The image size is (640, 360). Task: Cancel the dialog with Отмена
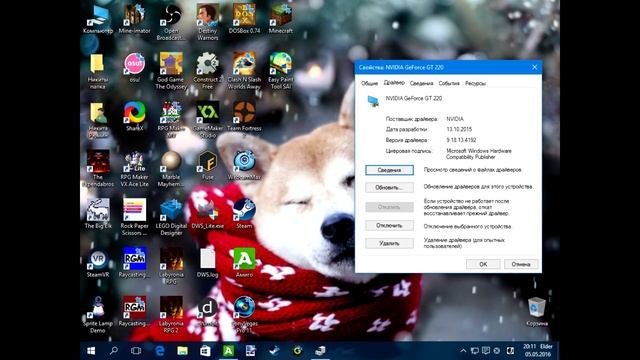[521, 264]
